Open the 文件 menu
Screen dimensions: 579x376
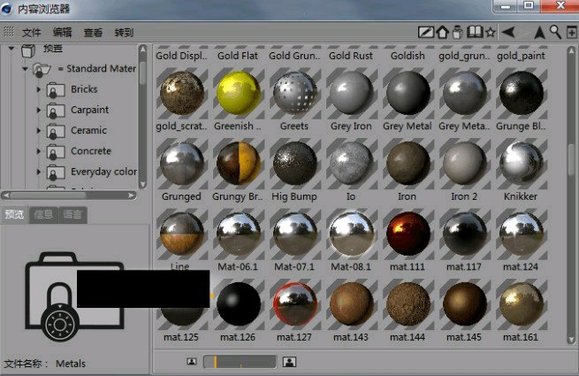point(31,33)
